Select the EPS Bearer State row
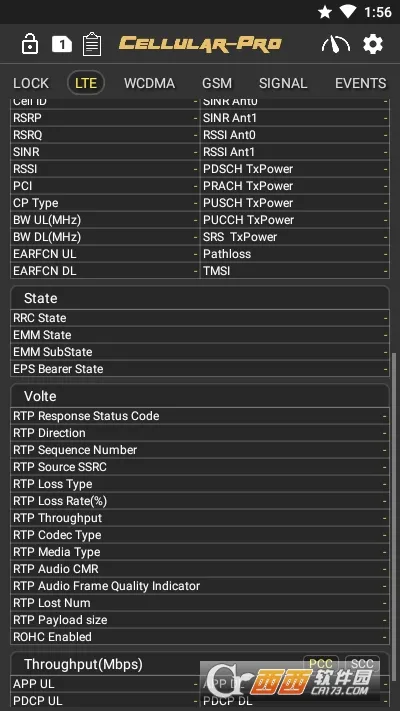Screen dimensions: 400x711 (200, 369)
